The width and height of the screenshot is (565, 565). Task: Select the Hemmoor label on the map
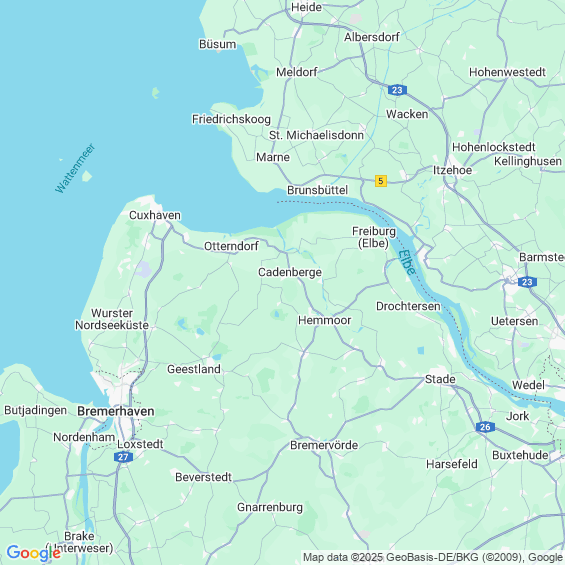coord(325,320)
